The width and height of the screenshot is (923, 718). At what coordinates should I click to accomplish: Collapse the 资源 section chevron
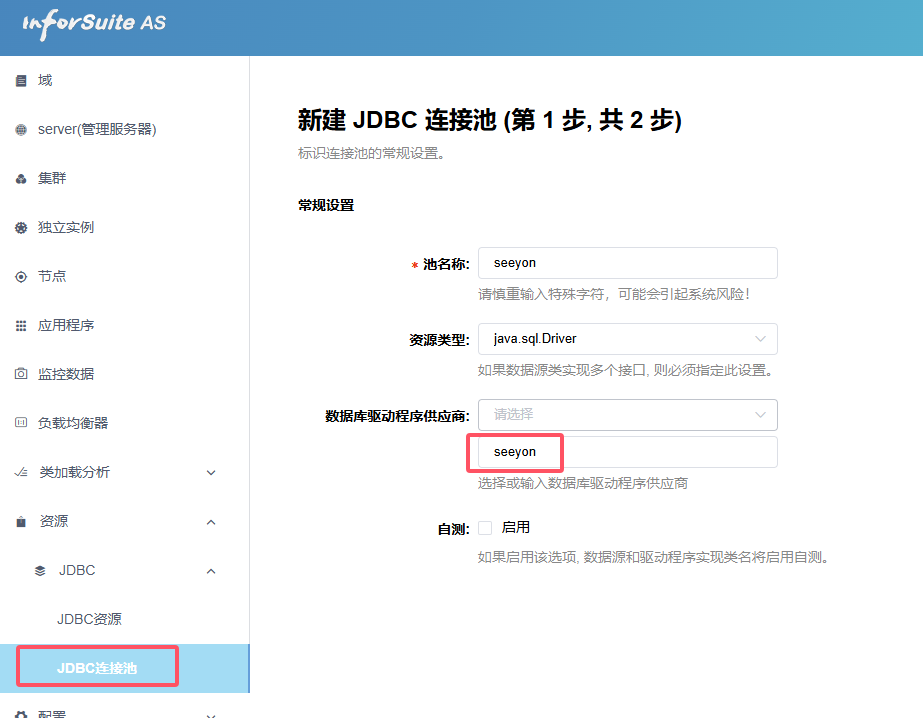point(211,522)
